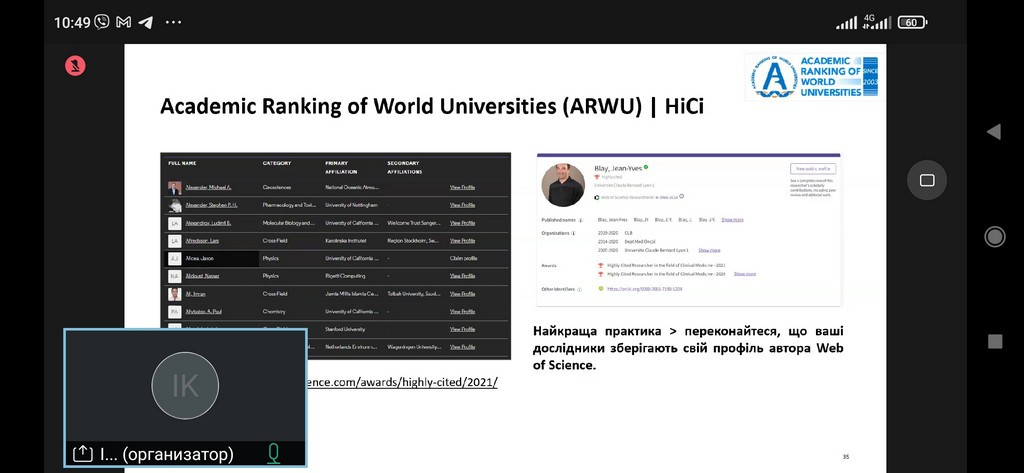Click the slide number 35
This screenshot has height=473, width=1024.
coord(846,457)
